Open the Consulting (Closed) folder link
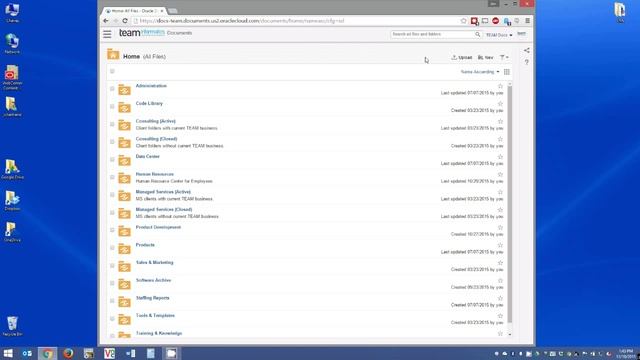640x360 pixels. click(156, 139)
